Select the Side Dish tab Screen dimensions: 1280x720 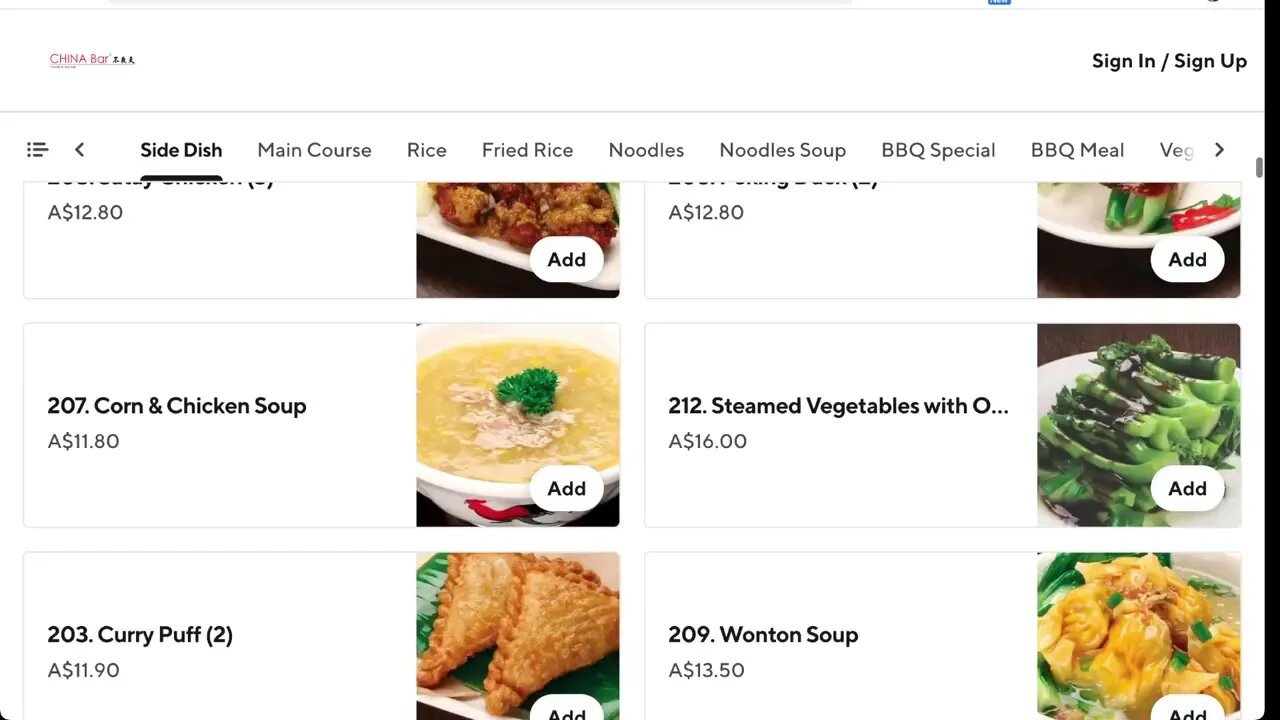[181, 150]
